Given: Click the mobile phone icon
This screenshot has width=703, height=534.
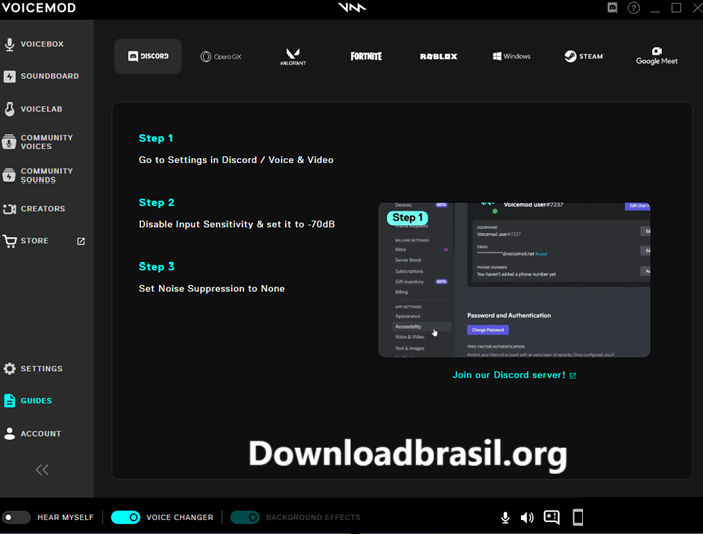Looking at the screenshot, I should coord(578,517).
